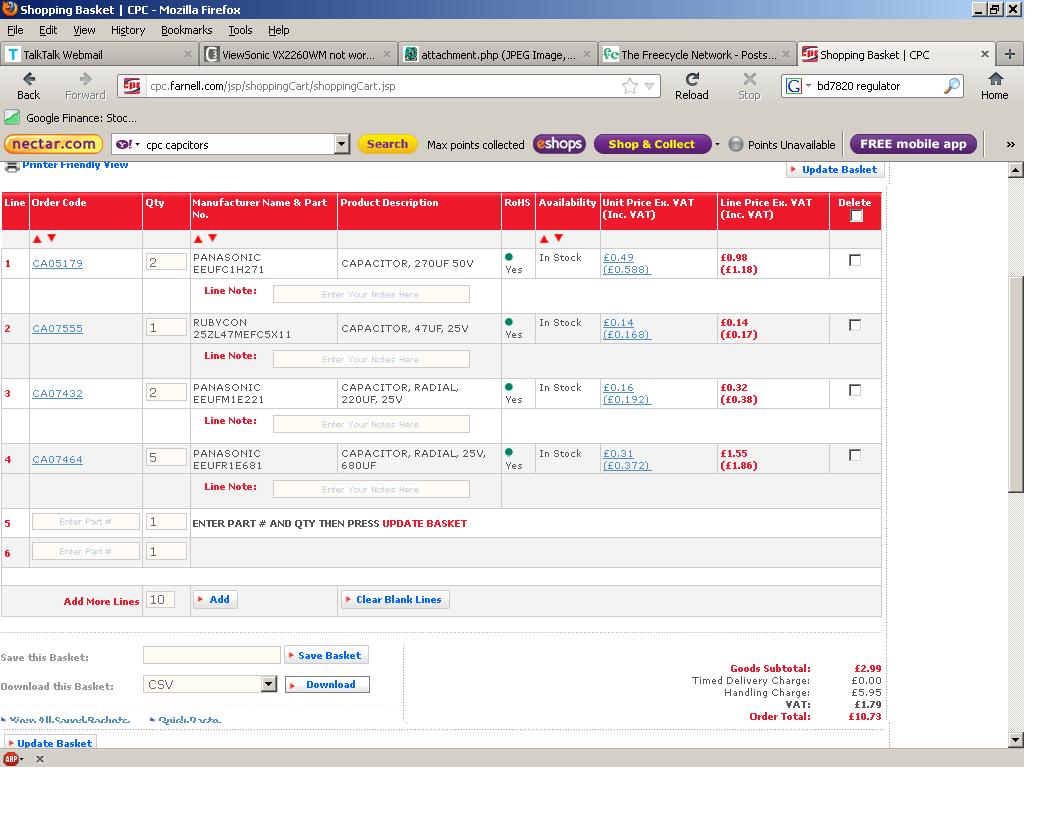Tick delete checkbox for CA07464
1051x817 pixels.
pyautogui.click(x=855, y=455)
